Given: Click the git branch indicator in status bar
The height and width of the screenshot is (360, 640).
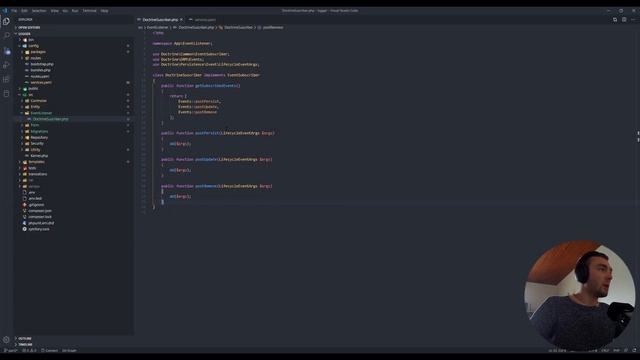Looking at the screenshot, I should click(11, 351).
